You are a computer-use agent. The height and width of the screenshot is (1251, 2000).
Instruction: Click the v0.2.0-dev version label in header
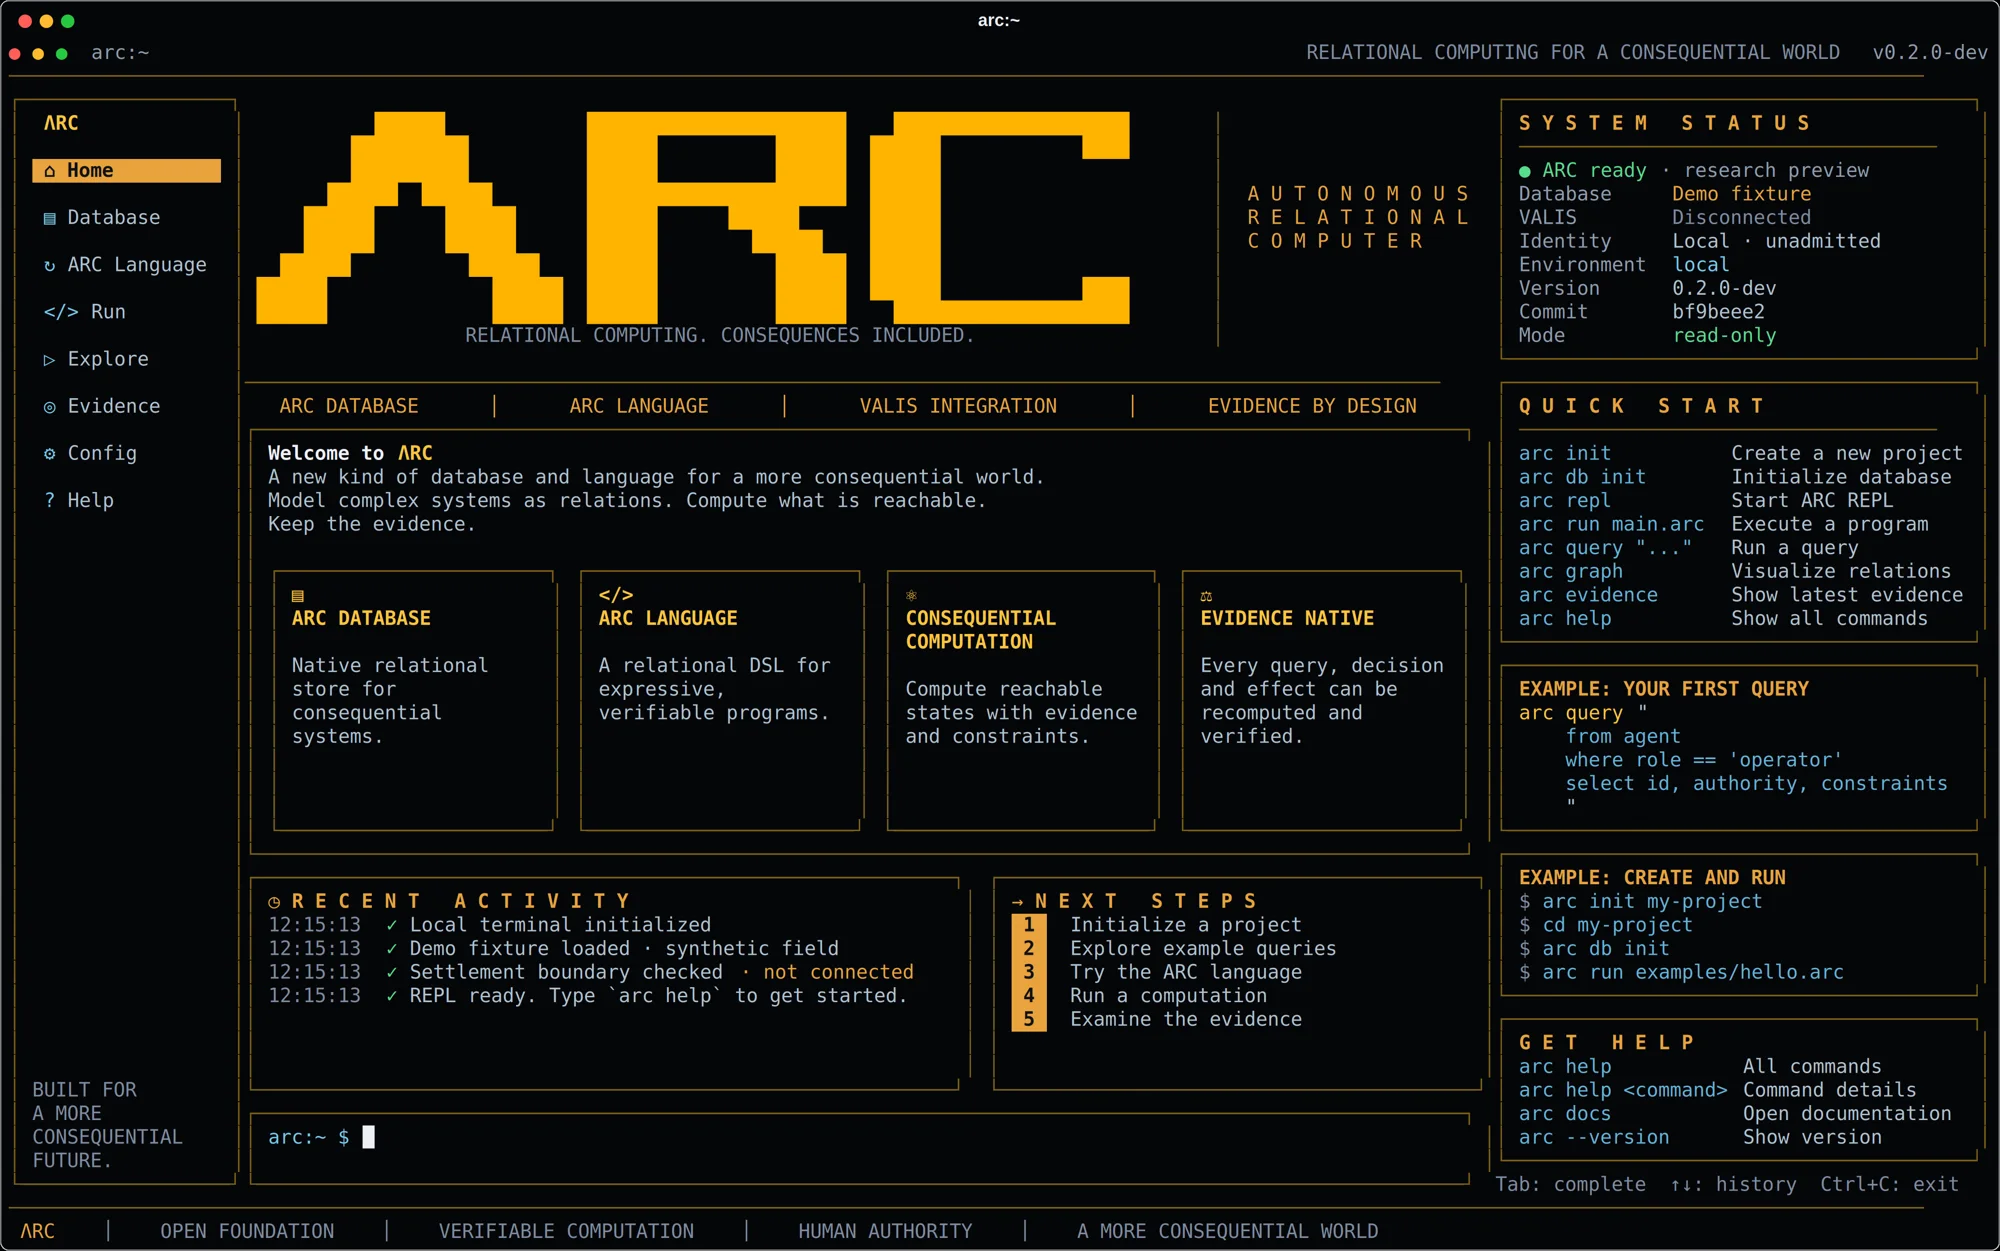pos(1930,53)
